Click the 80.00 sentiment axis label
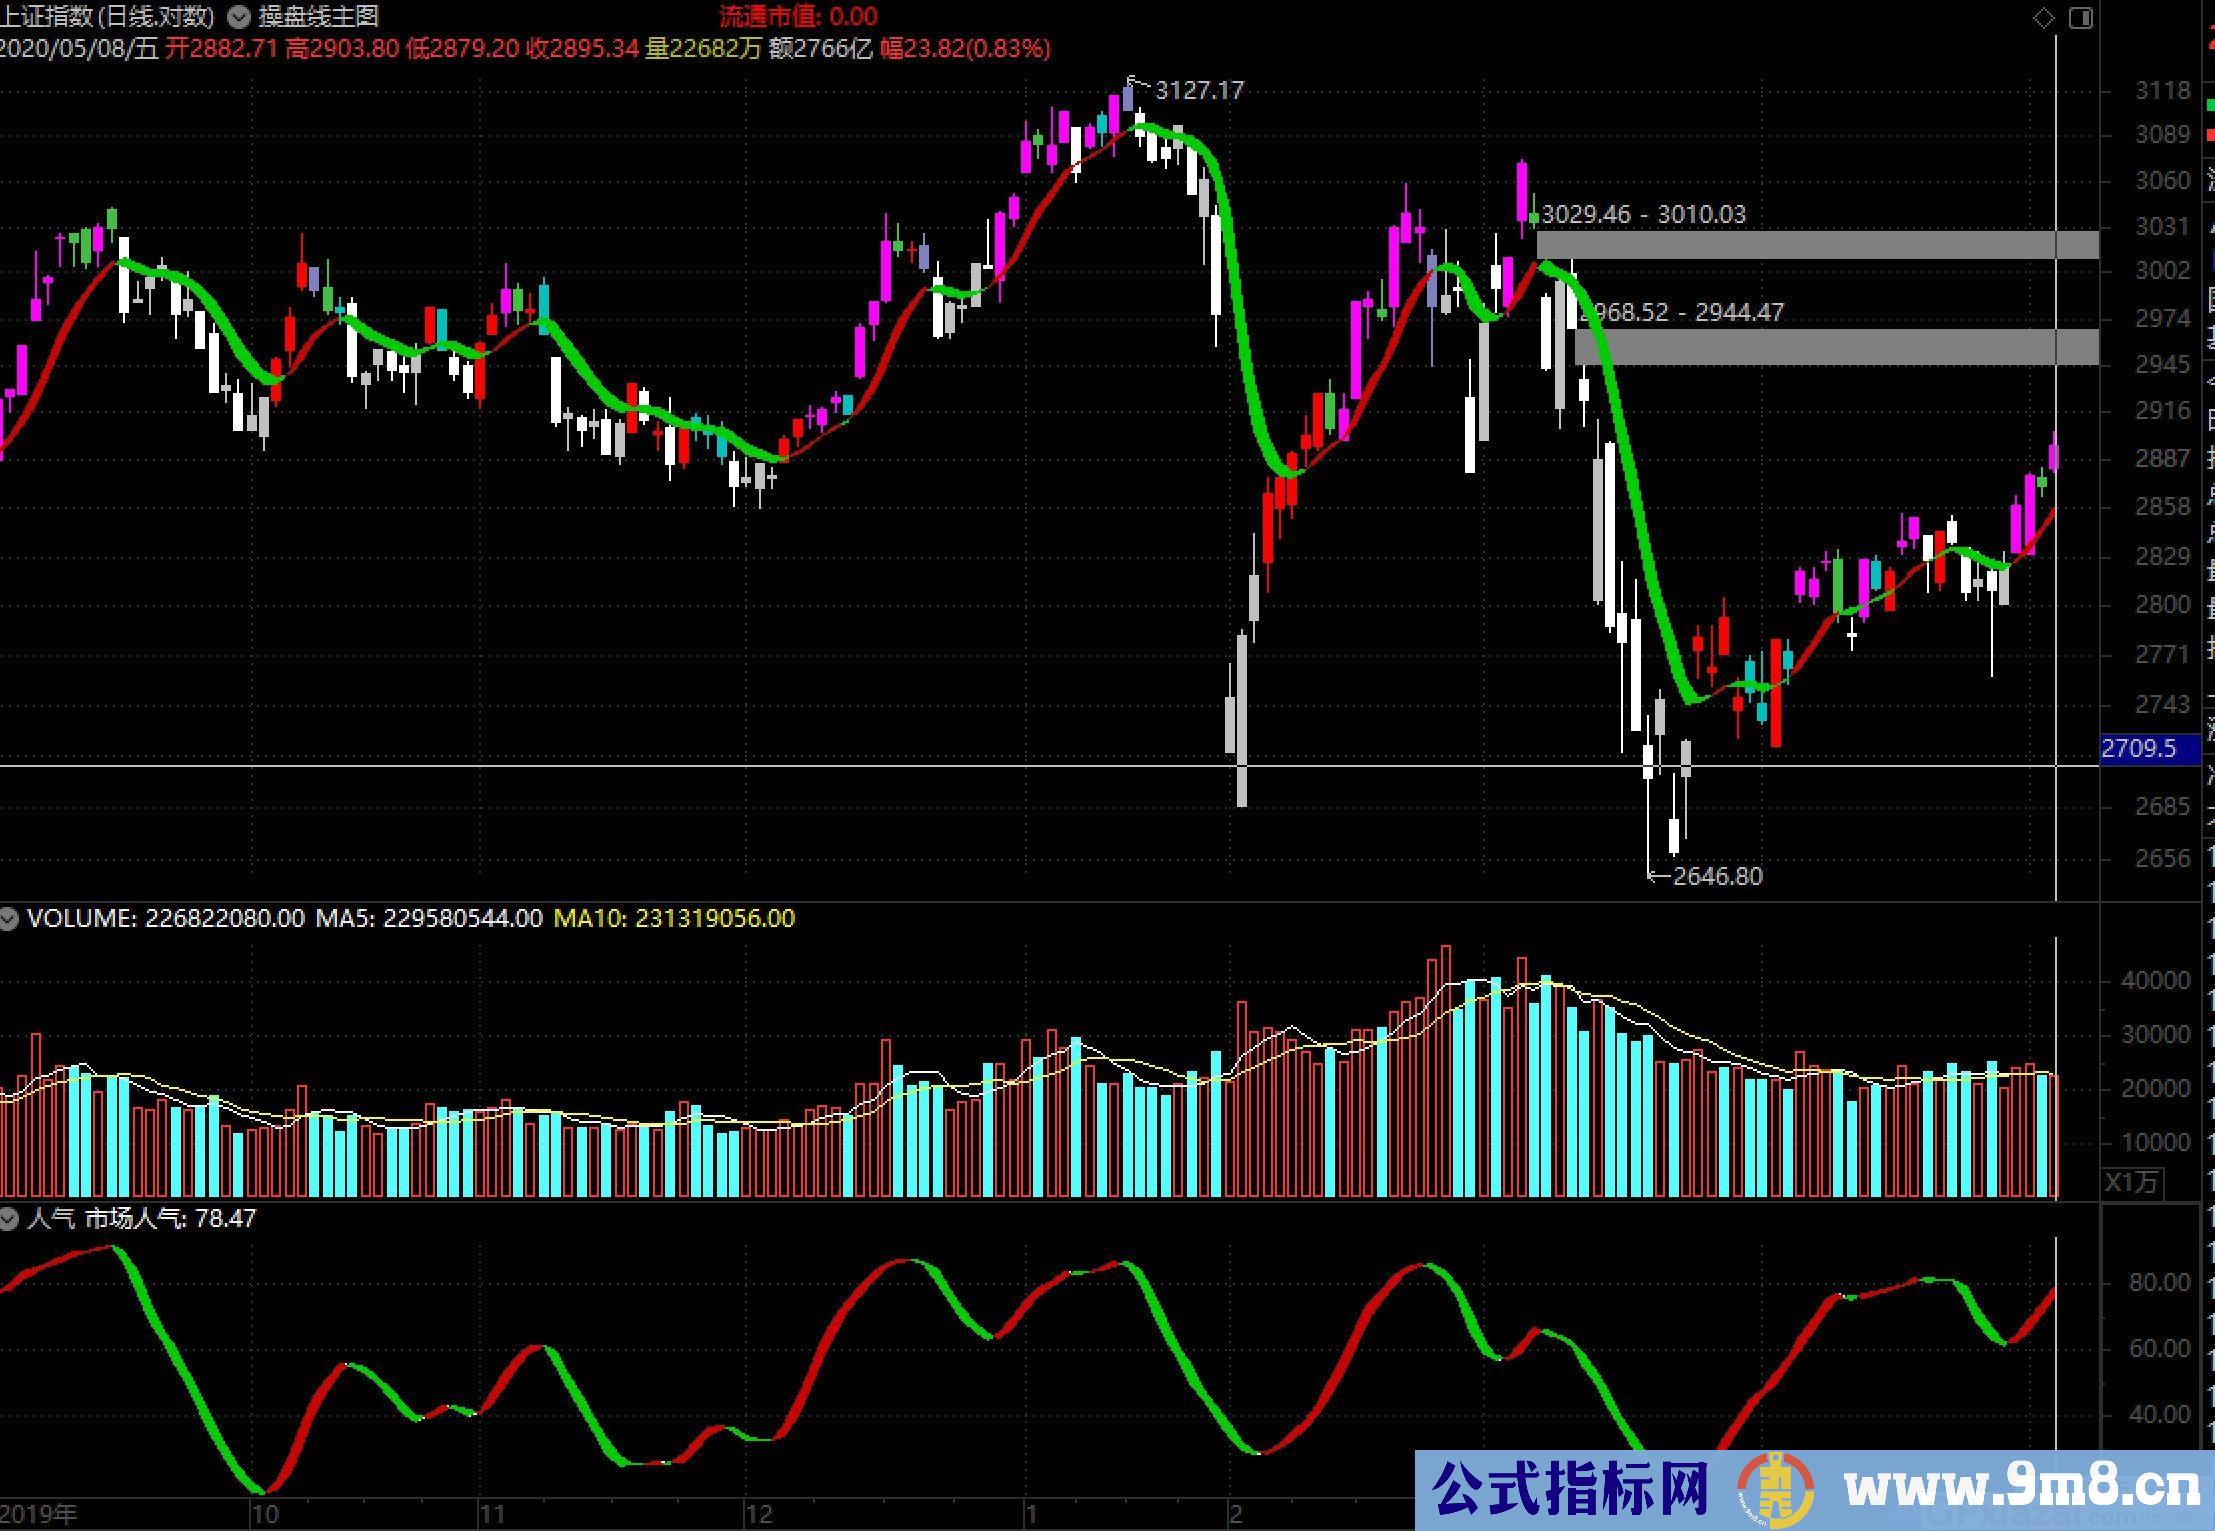The image size is (2215, 1531). pyautogui.click(x=2160, y=1282)
